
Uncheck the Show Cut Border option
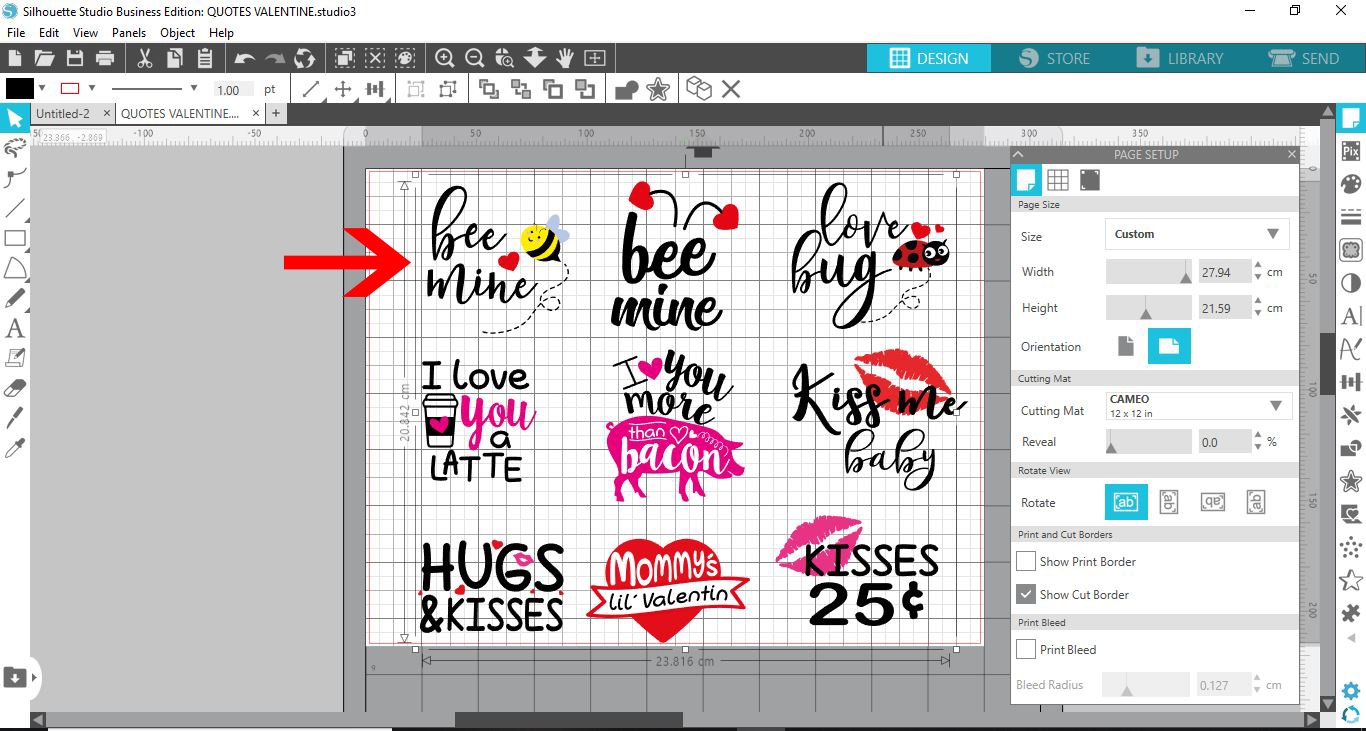[x=1025, y=594]
